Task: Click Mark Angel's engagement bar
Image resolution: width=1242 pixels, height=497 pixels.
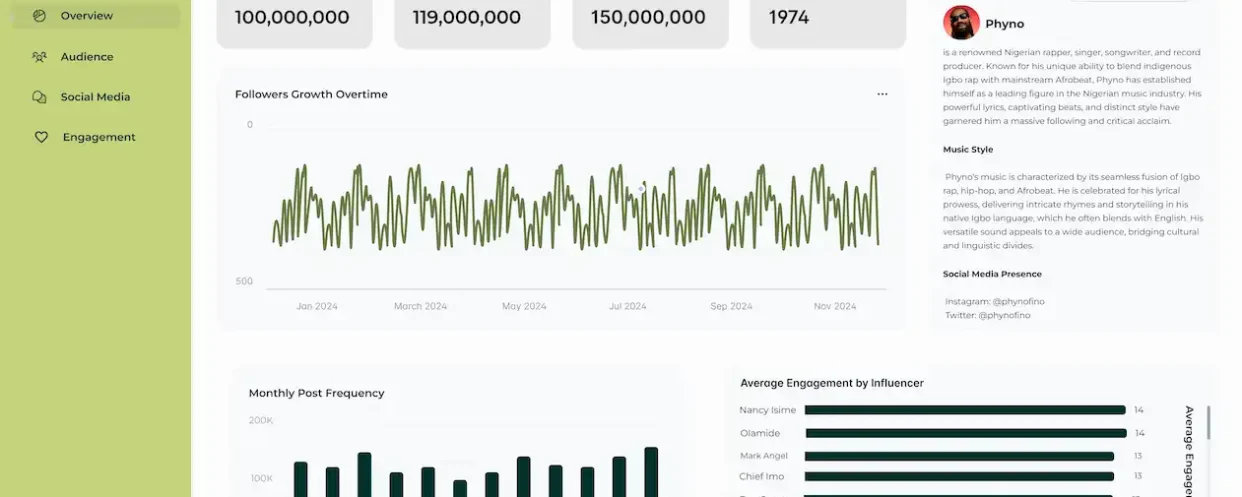Action: 959,456
